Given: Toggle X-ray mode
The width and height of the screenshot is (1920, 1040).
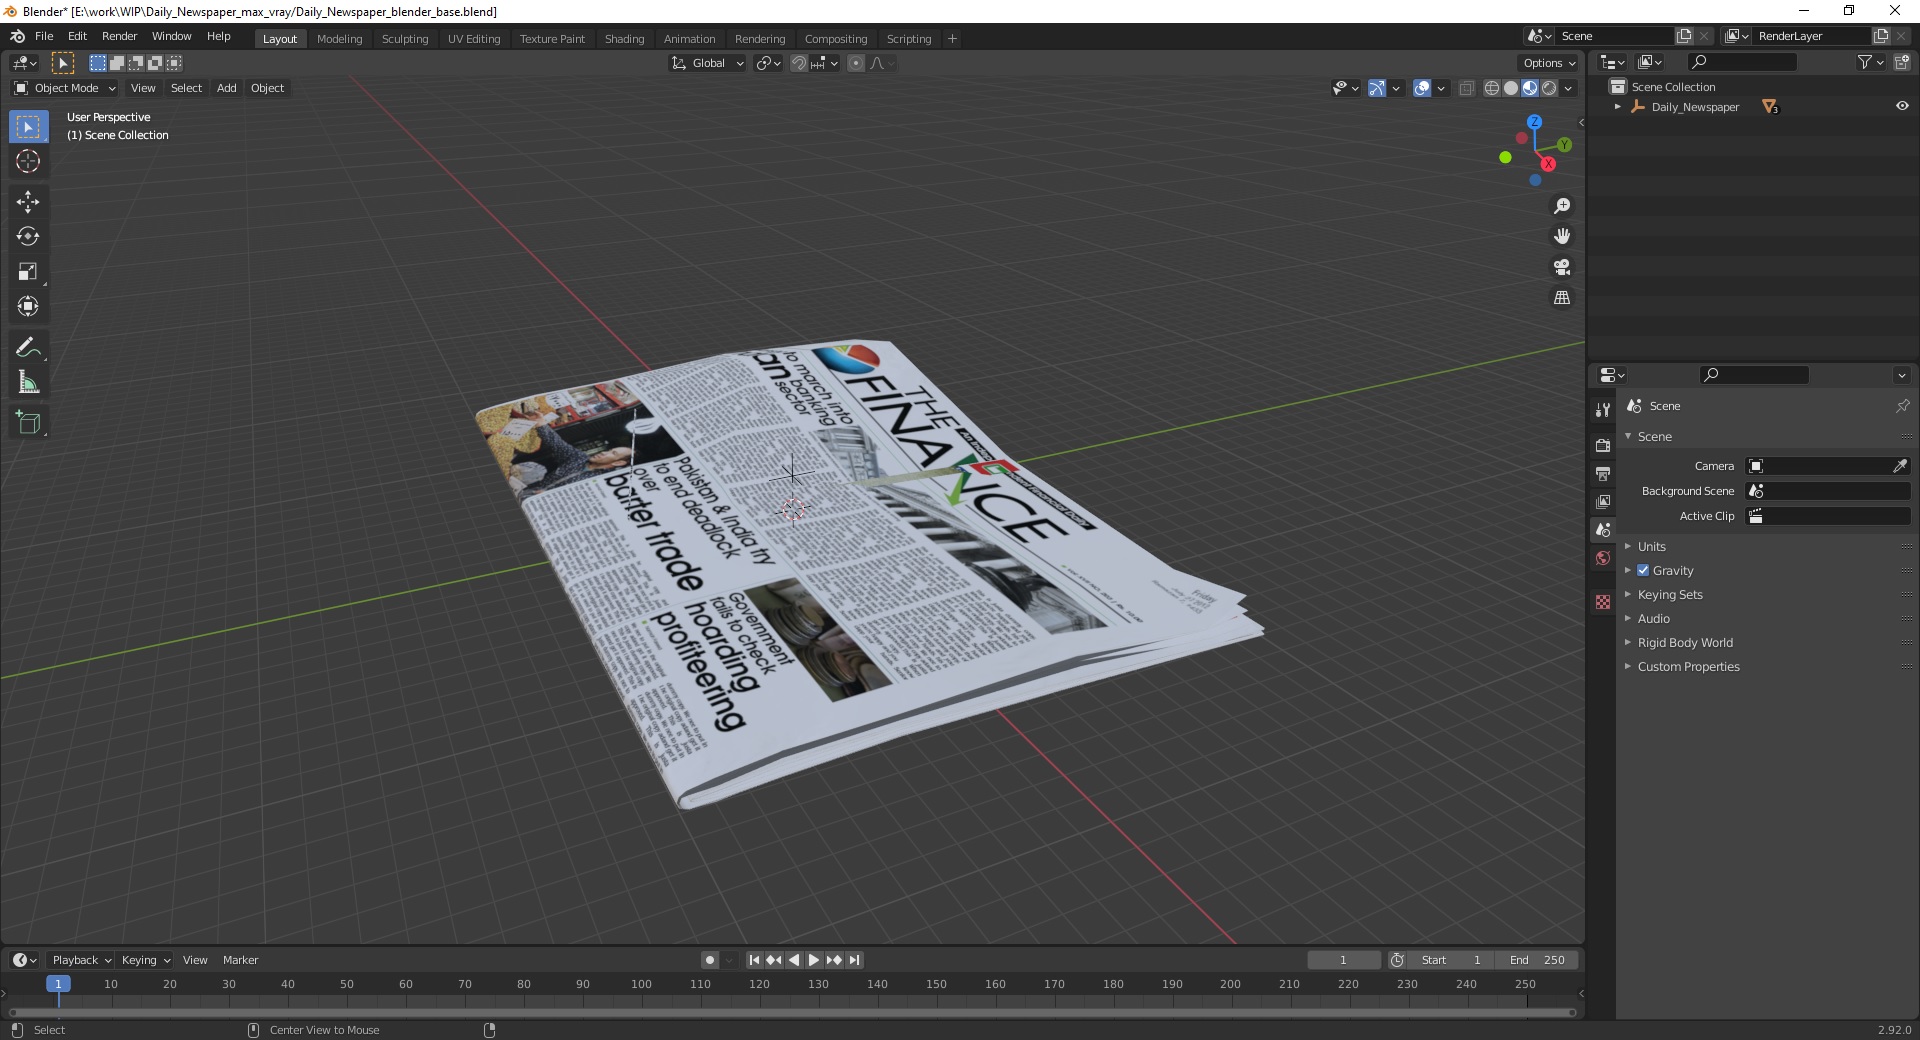Looking at the screenshot, I should 1467,88.
